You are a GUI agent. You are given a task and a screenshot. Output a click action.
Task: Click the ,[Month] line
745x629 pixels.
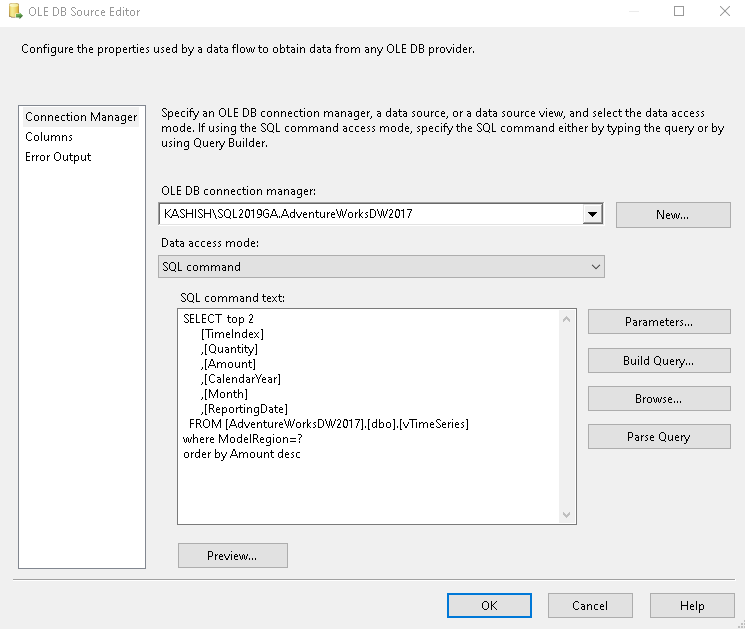tap(224, 394)
